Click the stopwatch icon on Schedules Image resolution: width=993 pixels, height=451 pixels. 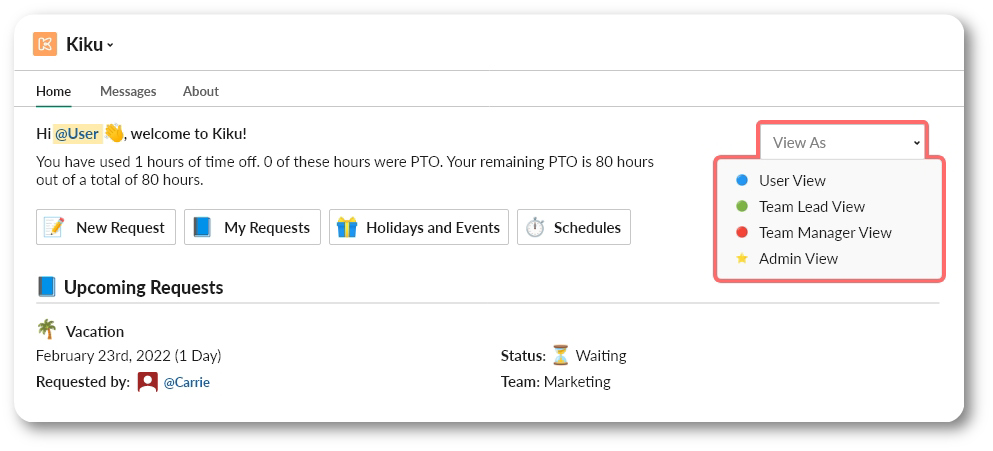535,227
